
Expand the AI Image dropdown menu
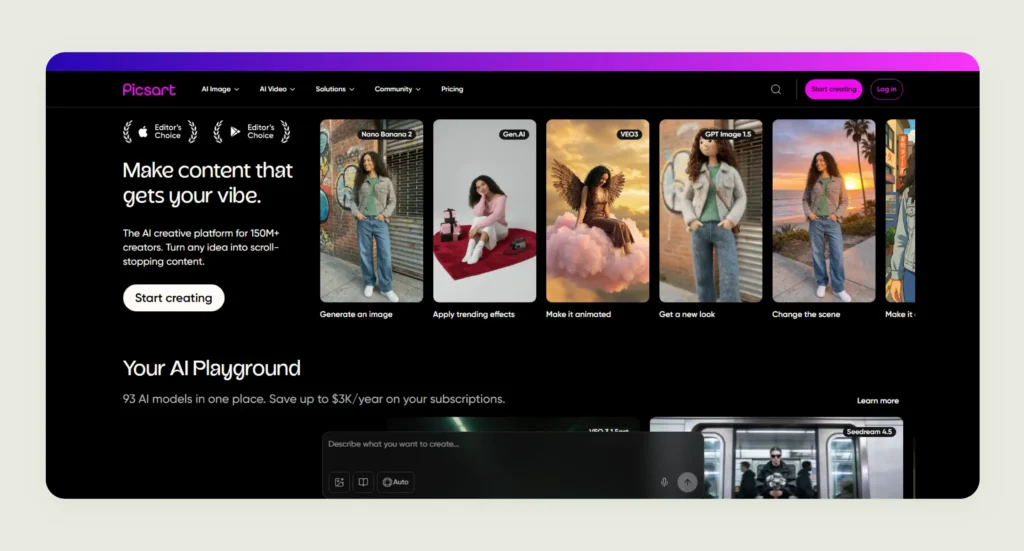pos(220,89)
